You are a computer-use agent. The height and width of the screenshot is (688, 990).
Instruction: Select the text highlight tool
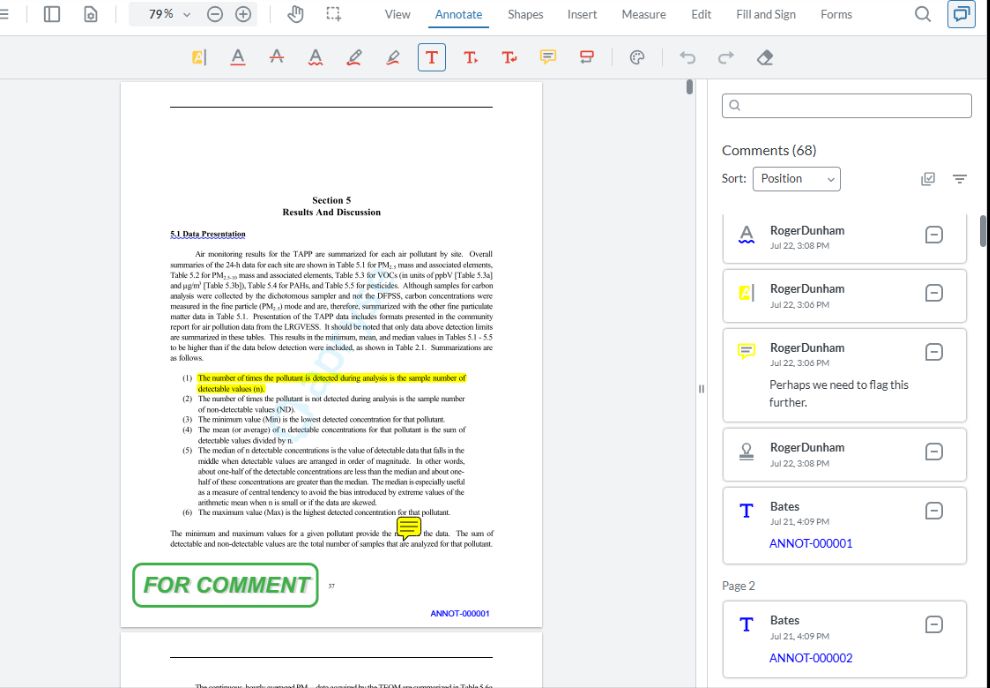199,57
